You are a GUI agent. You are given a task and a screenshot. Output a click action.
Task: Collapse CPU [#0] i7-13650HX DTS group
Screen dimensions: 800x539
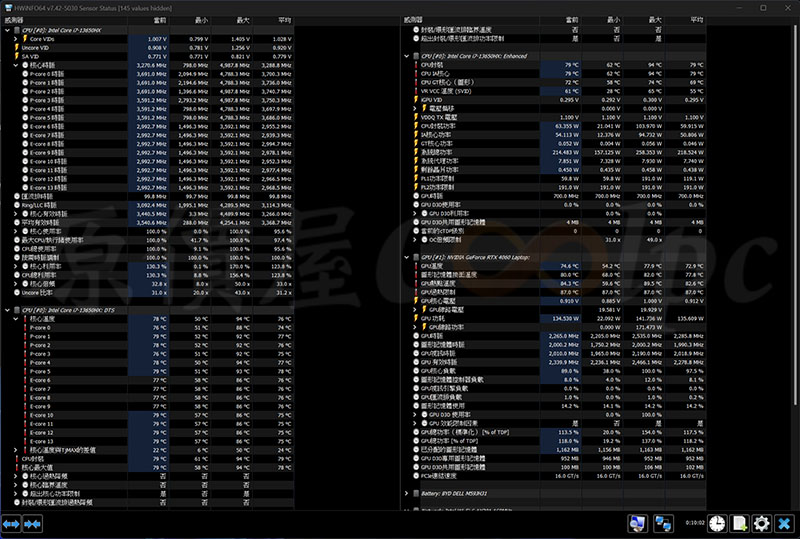(x=7, y=310)
